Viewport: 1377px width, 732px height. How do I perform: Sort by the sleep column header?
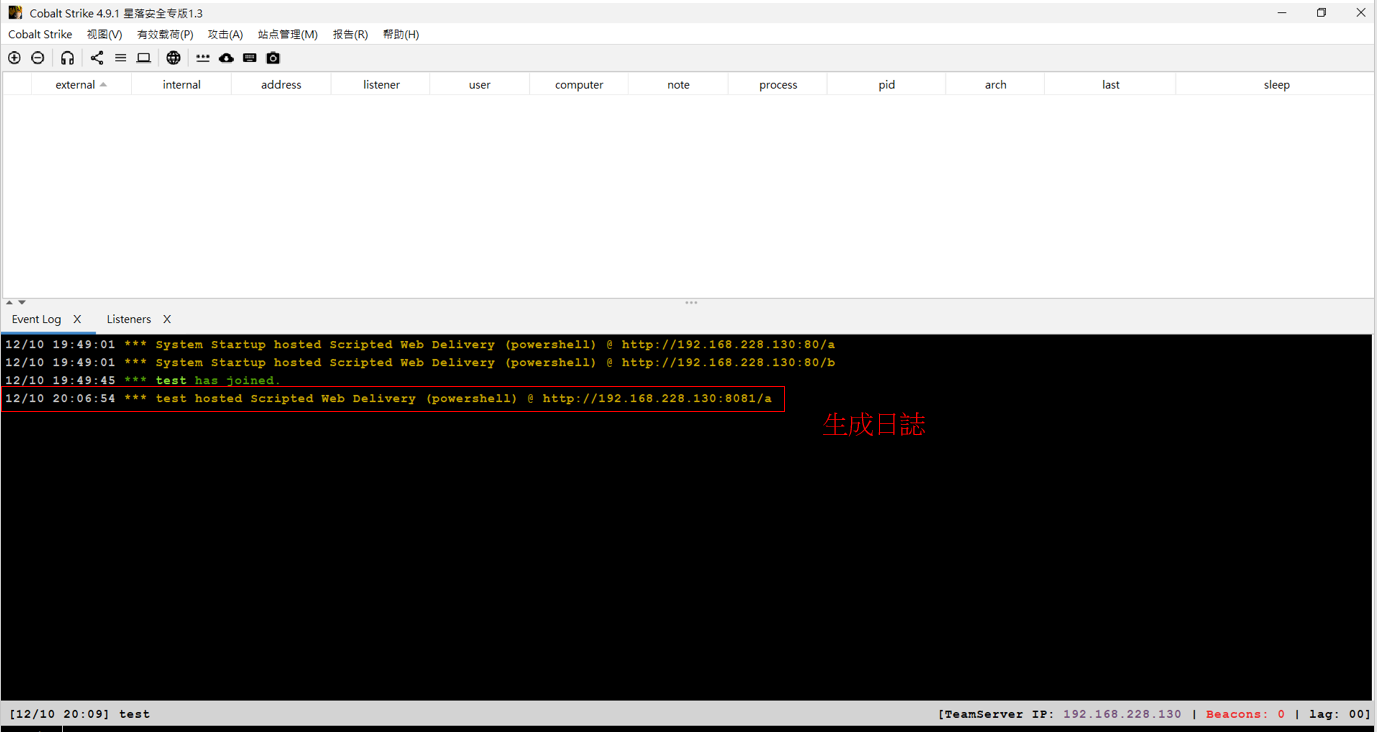click(x=1276, y=85)
